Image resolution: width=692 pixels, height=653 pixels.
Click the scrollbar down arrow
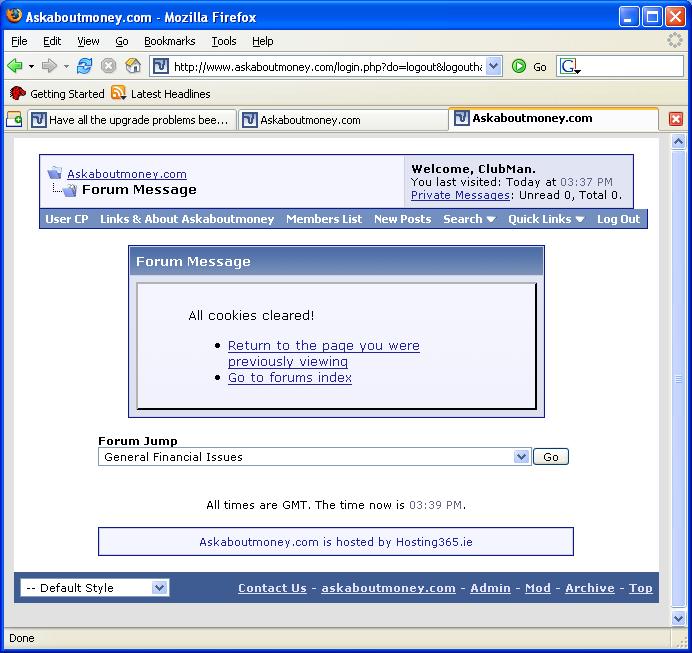(678, 618)
